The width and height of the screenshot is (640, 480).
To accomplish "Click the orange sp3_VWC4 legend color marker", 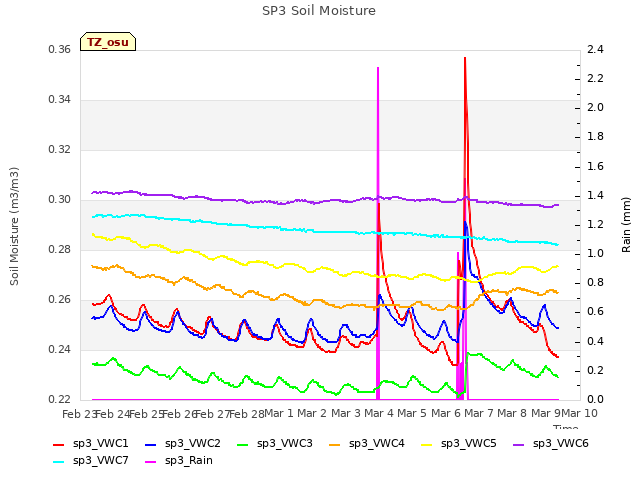I will click(335, 444).
